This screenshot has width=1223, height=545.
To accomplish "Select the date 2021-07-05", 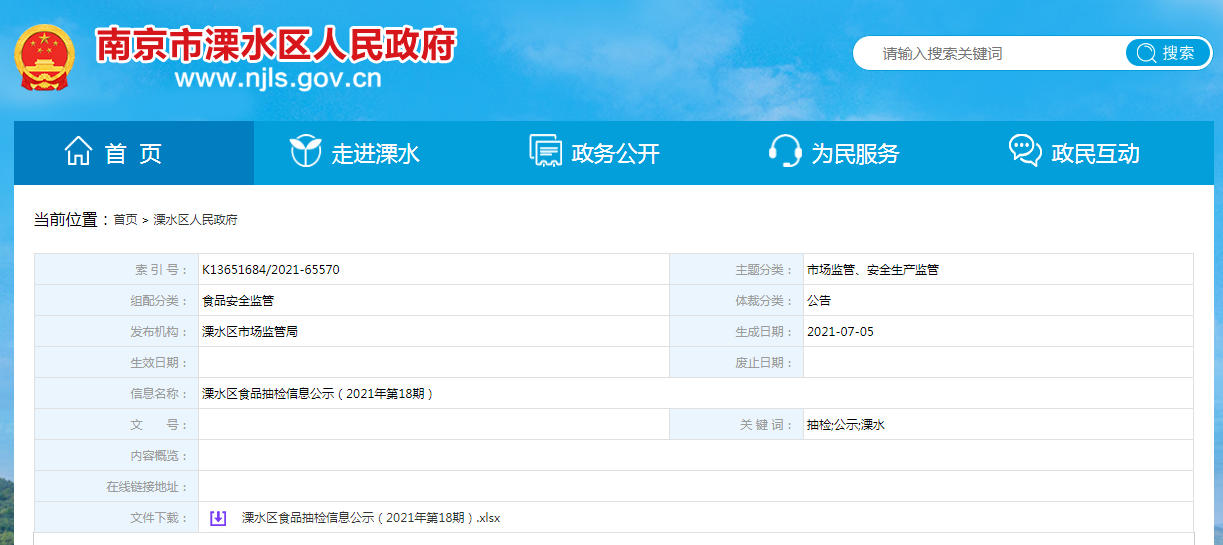I will (840, 332).
